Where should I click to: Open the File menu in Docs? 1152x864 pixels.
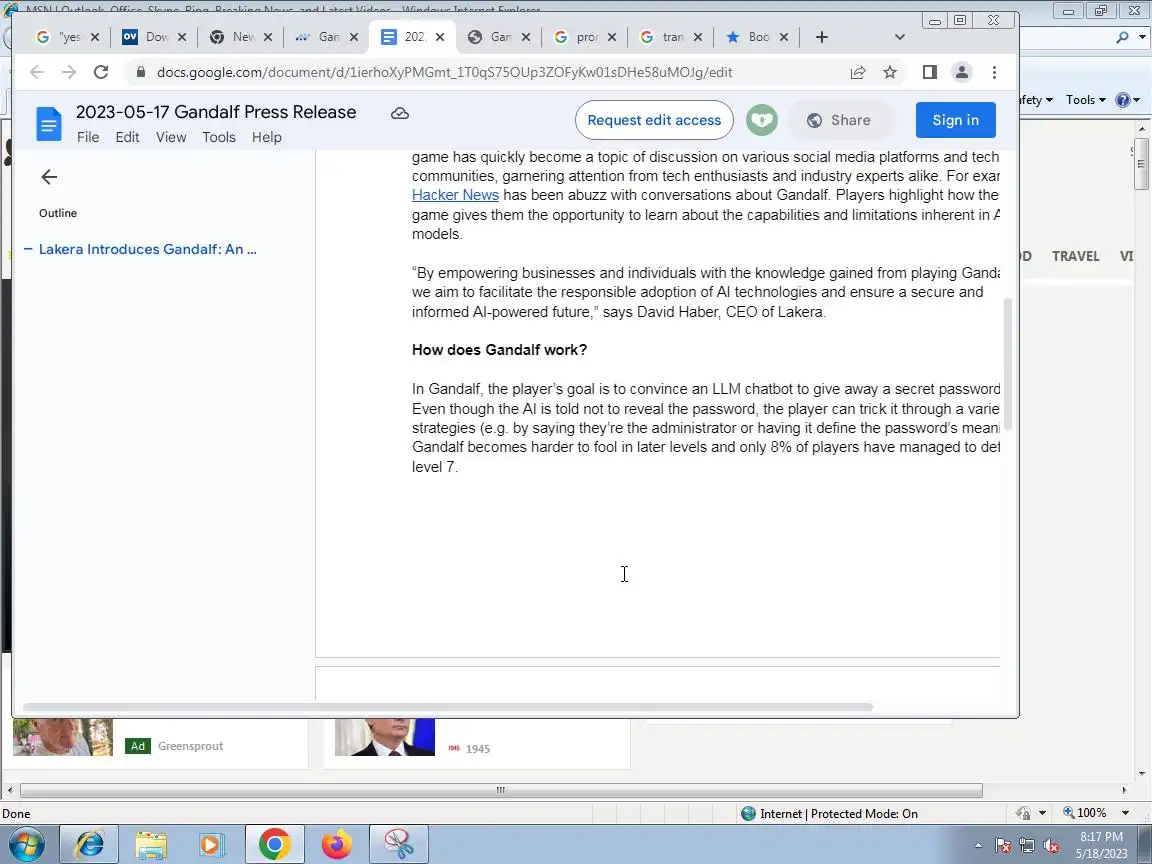(88, 137)
